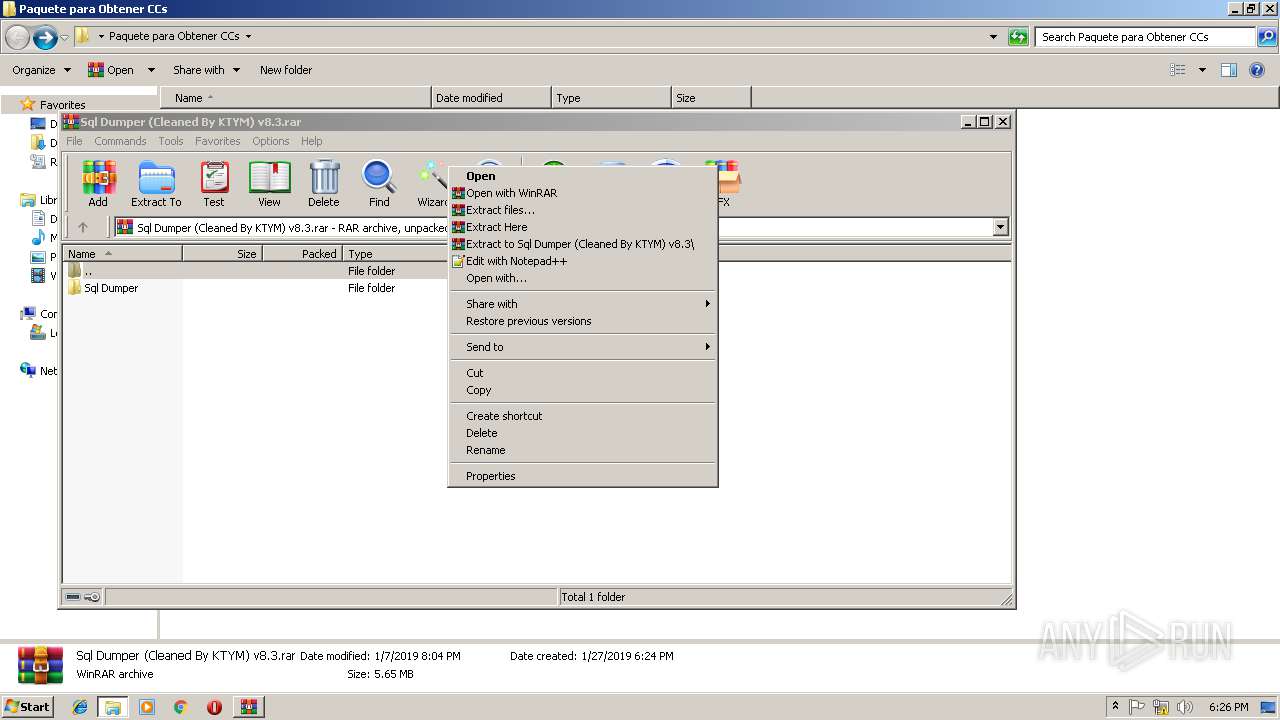Click in Search Paquete para Obtener CCs field

coord(1145,37)
